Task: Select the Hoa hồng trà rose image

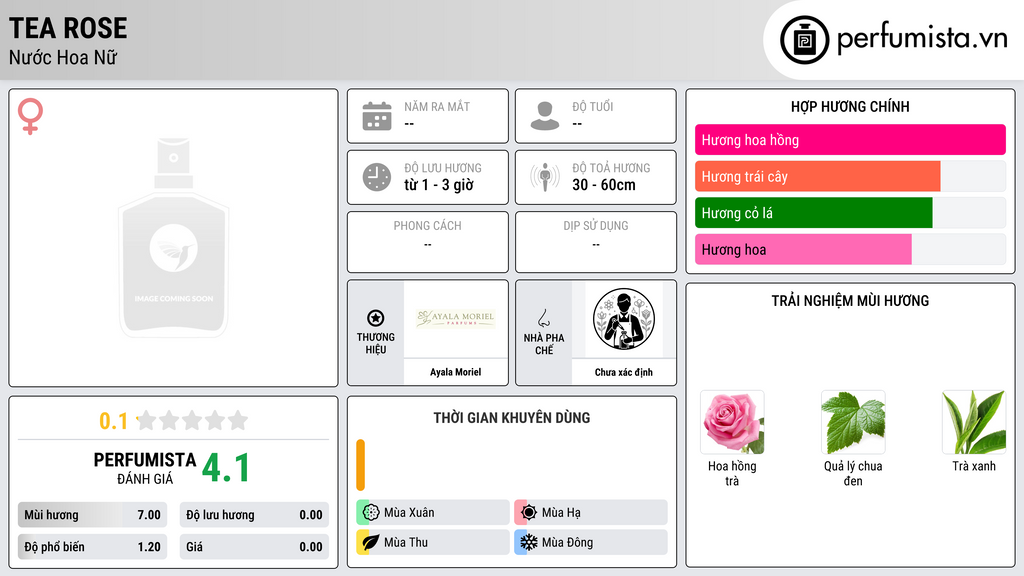Action: tap(732, 423)
